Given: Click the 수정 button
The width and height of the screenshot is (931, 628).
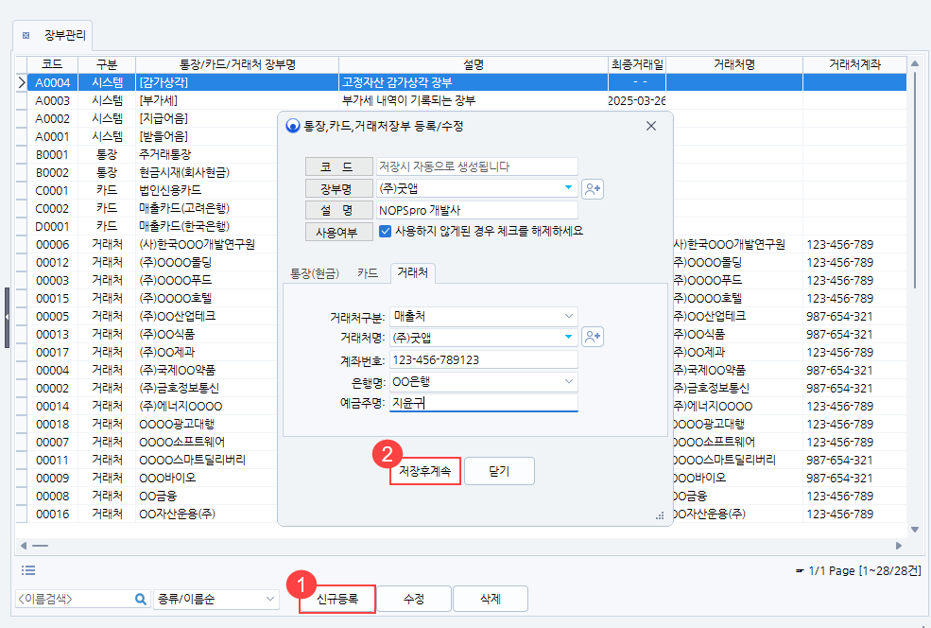Looking at the screenshot, I should pyautogui.click(x=414, y=599).
